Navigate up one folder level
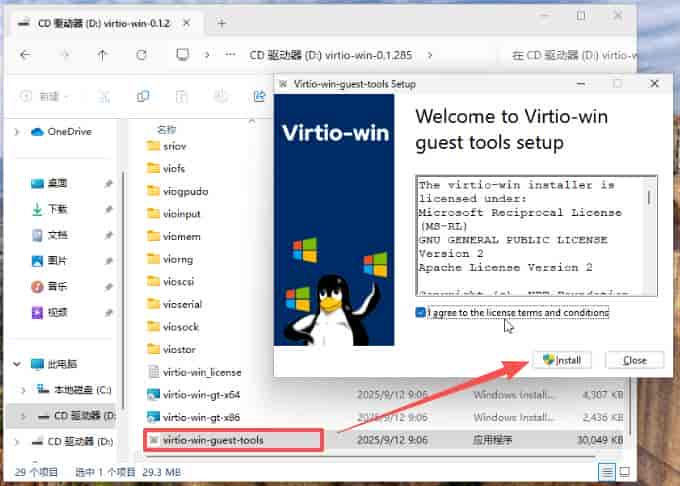This screenshot has width=680, height=486. point(102,55)
